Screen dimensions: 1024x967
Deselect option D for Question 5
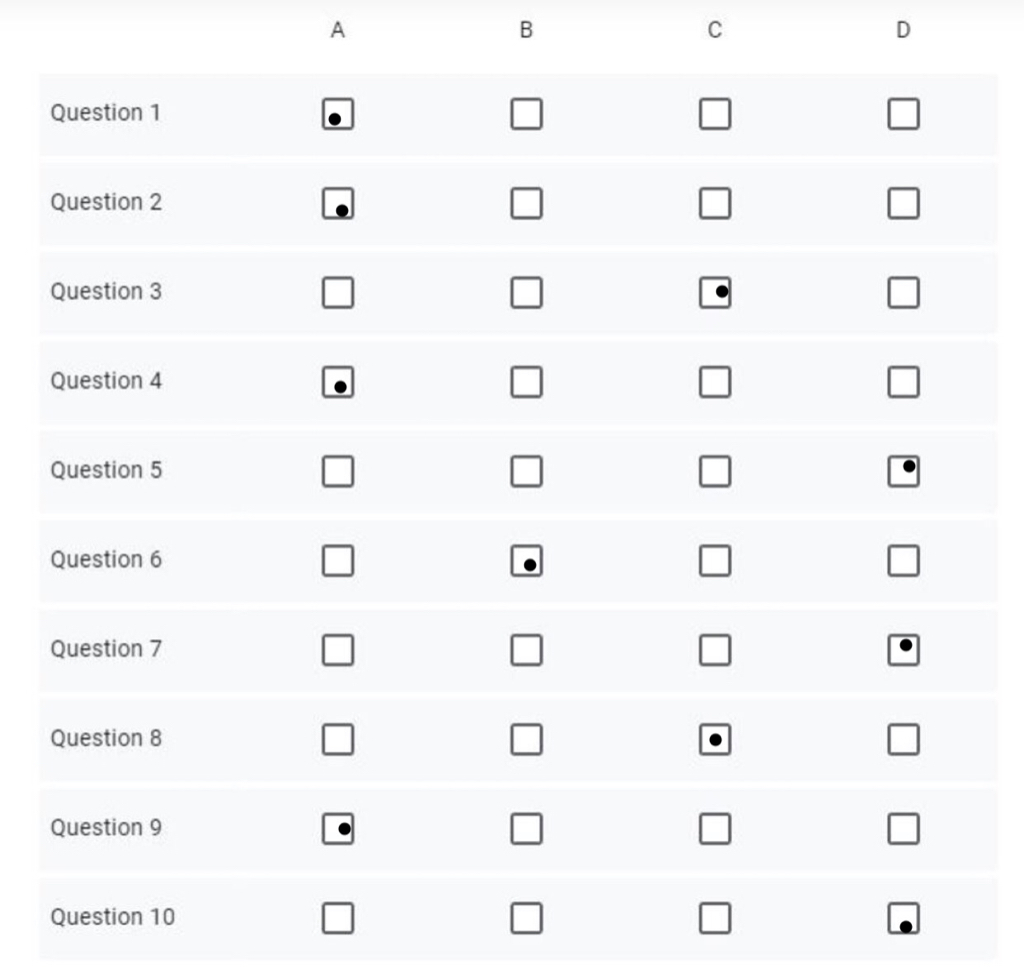tap(904, 471)
